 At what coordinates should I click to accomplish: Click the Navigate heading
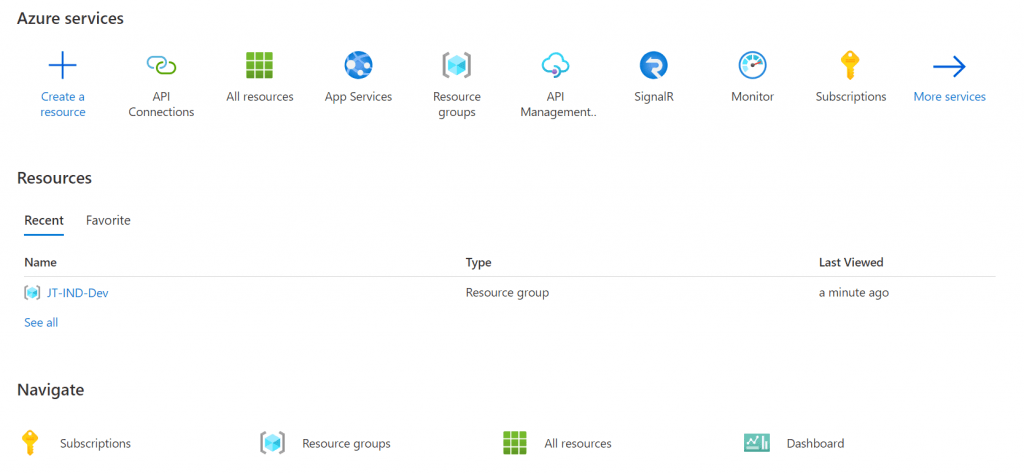pos(50,390)
